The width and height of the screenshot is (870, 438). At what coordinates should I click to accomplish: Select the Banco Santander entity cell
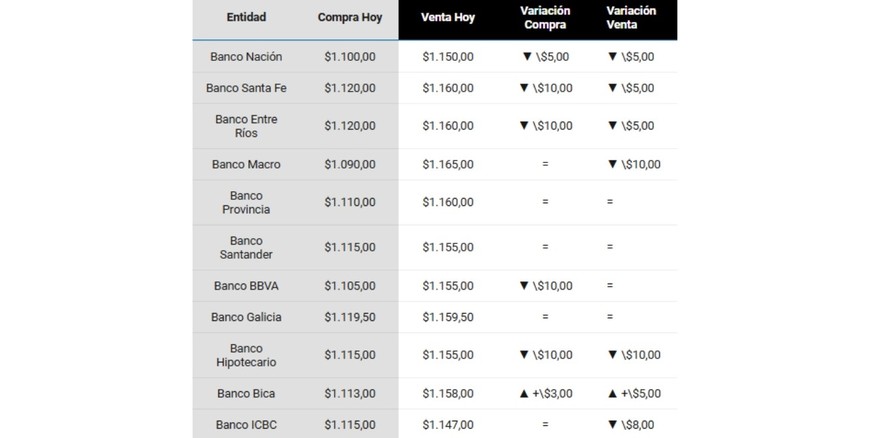tap(246, 248)
